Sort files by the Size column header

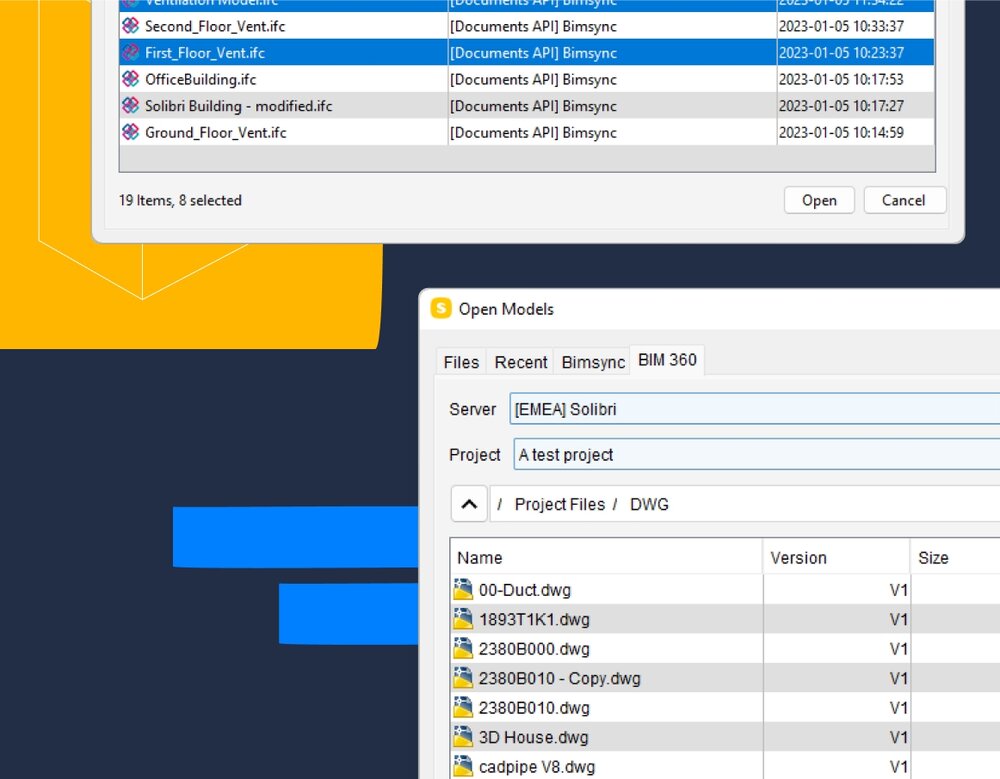[955, 558]
